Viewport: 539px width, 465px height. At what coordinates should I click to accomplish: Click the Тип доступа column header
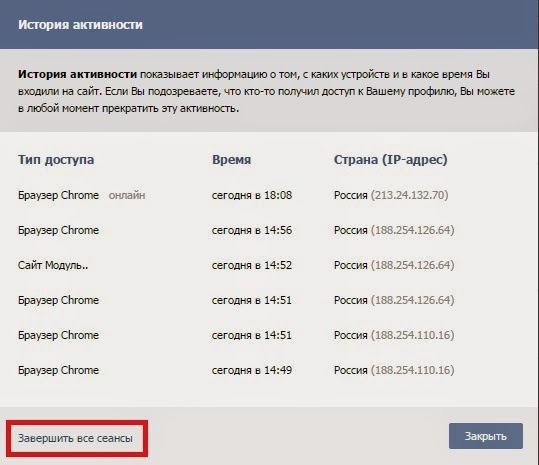56,160
